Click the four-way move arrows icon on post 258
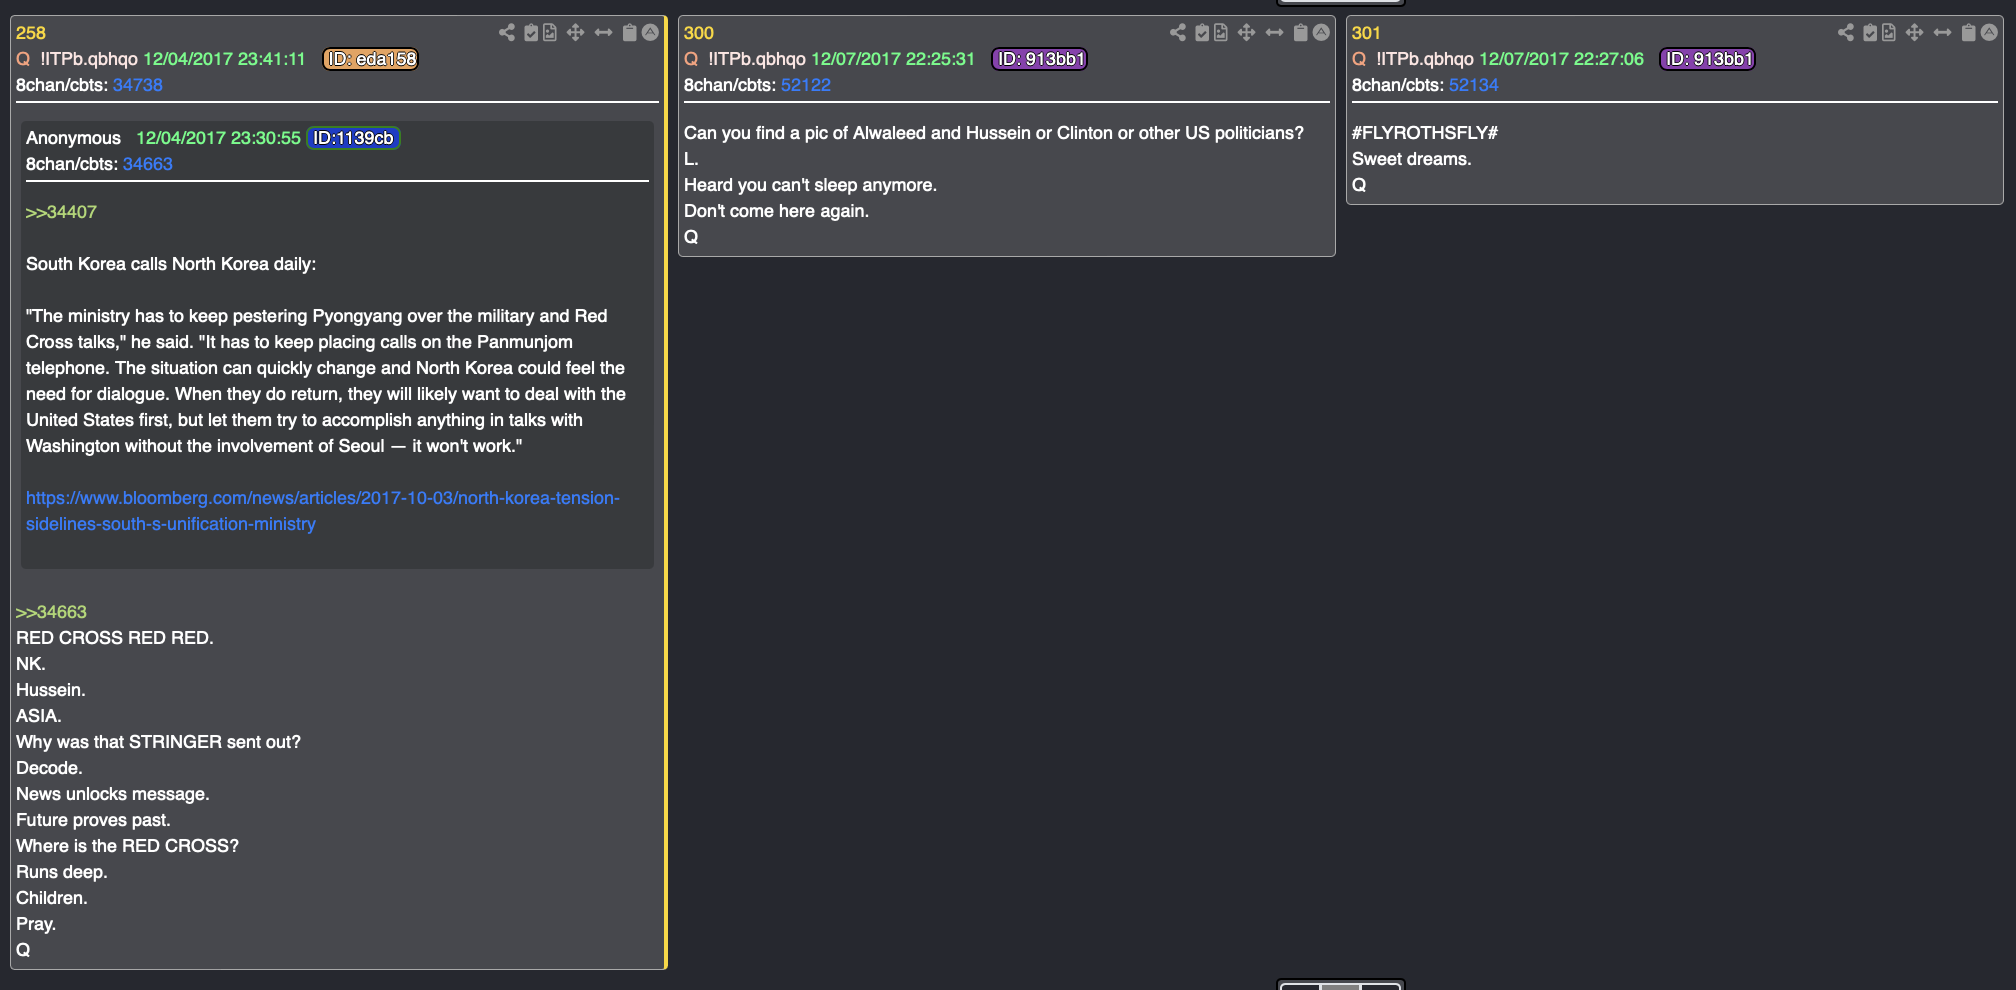Viewport: 2016px width, 990px height. pos(575,33)
